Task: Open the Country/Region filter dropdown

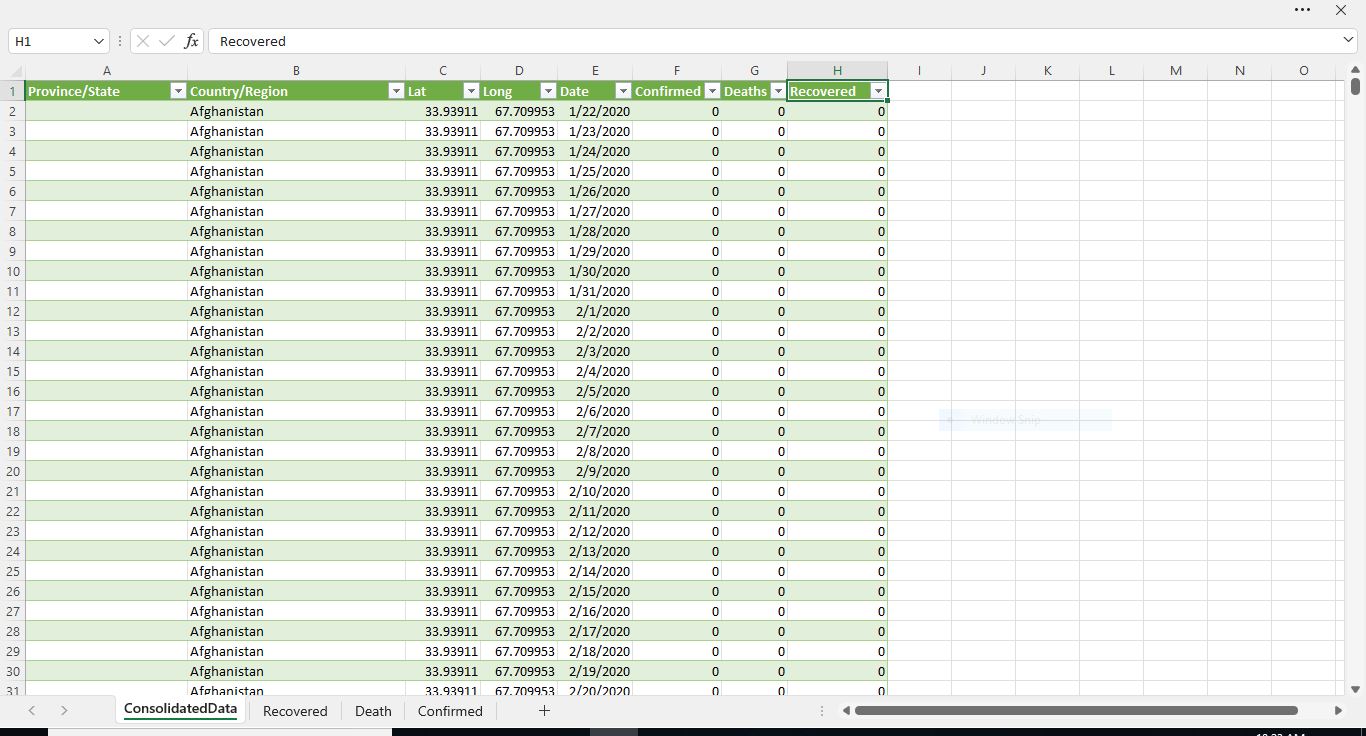Action: click(x=396, y=91)
